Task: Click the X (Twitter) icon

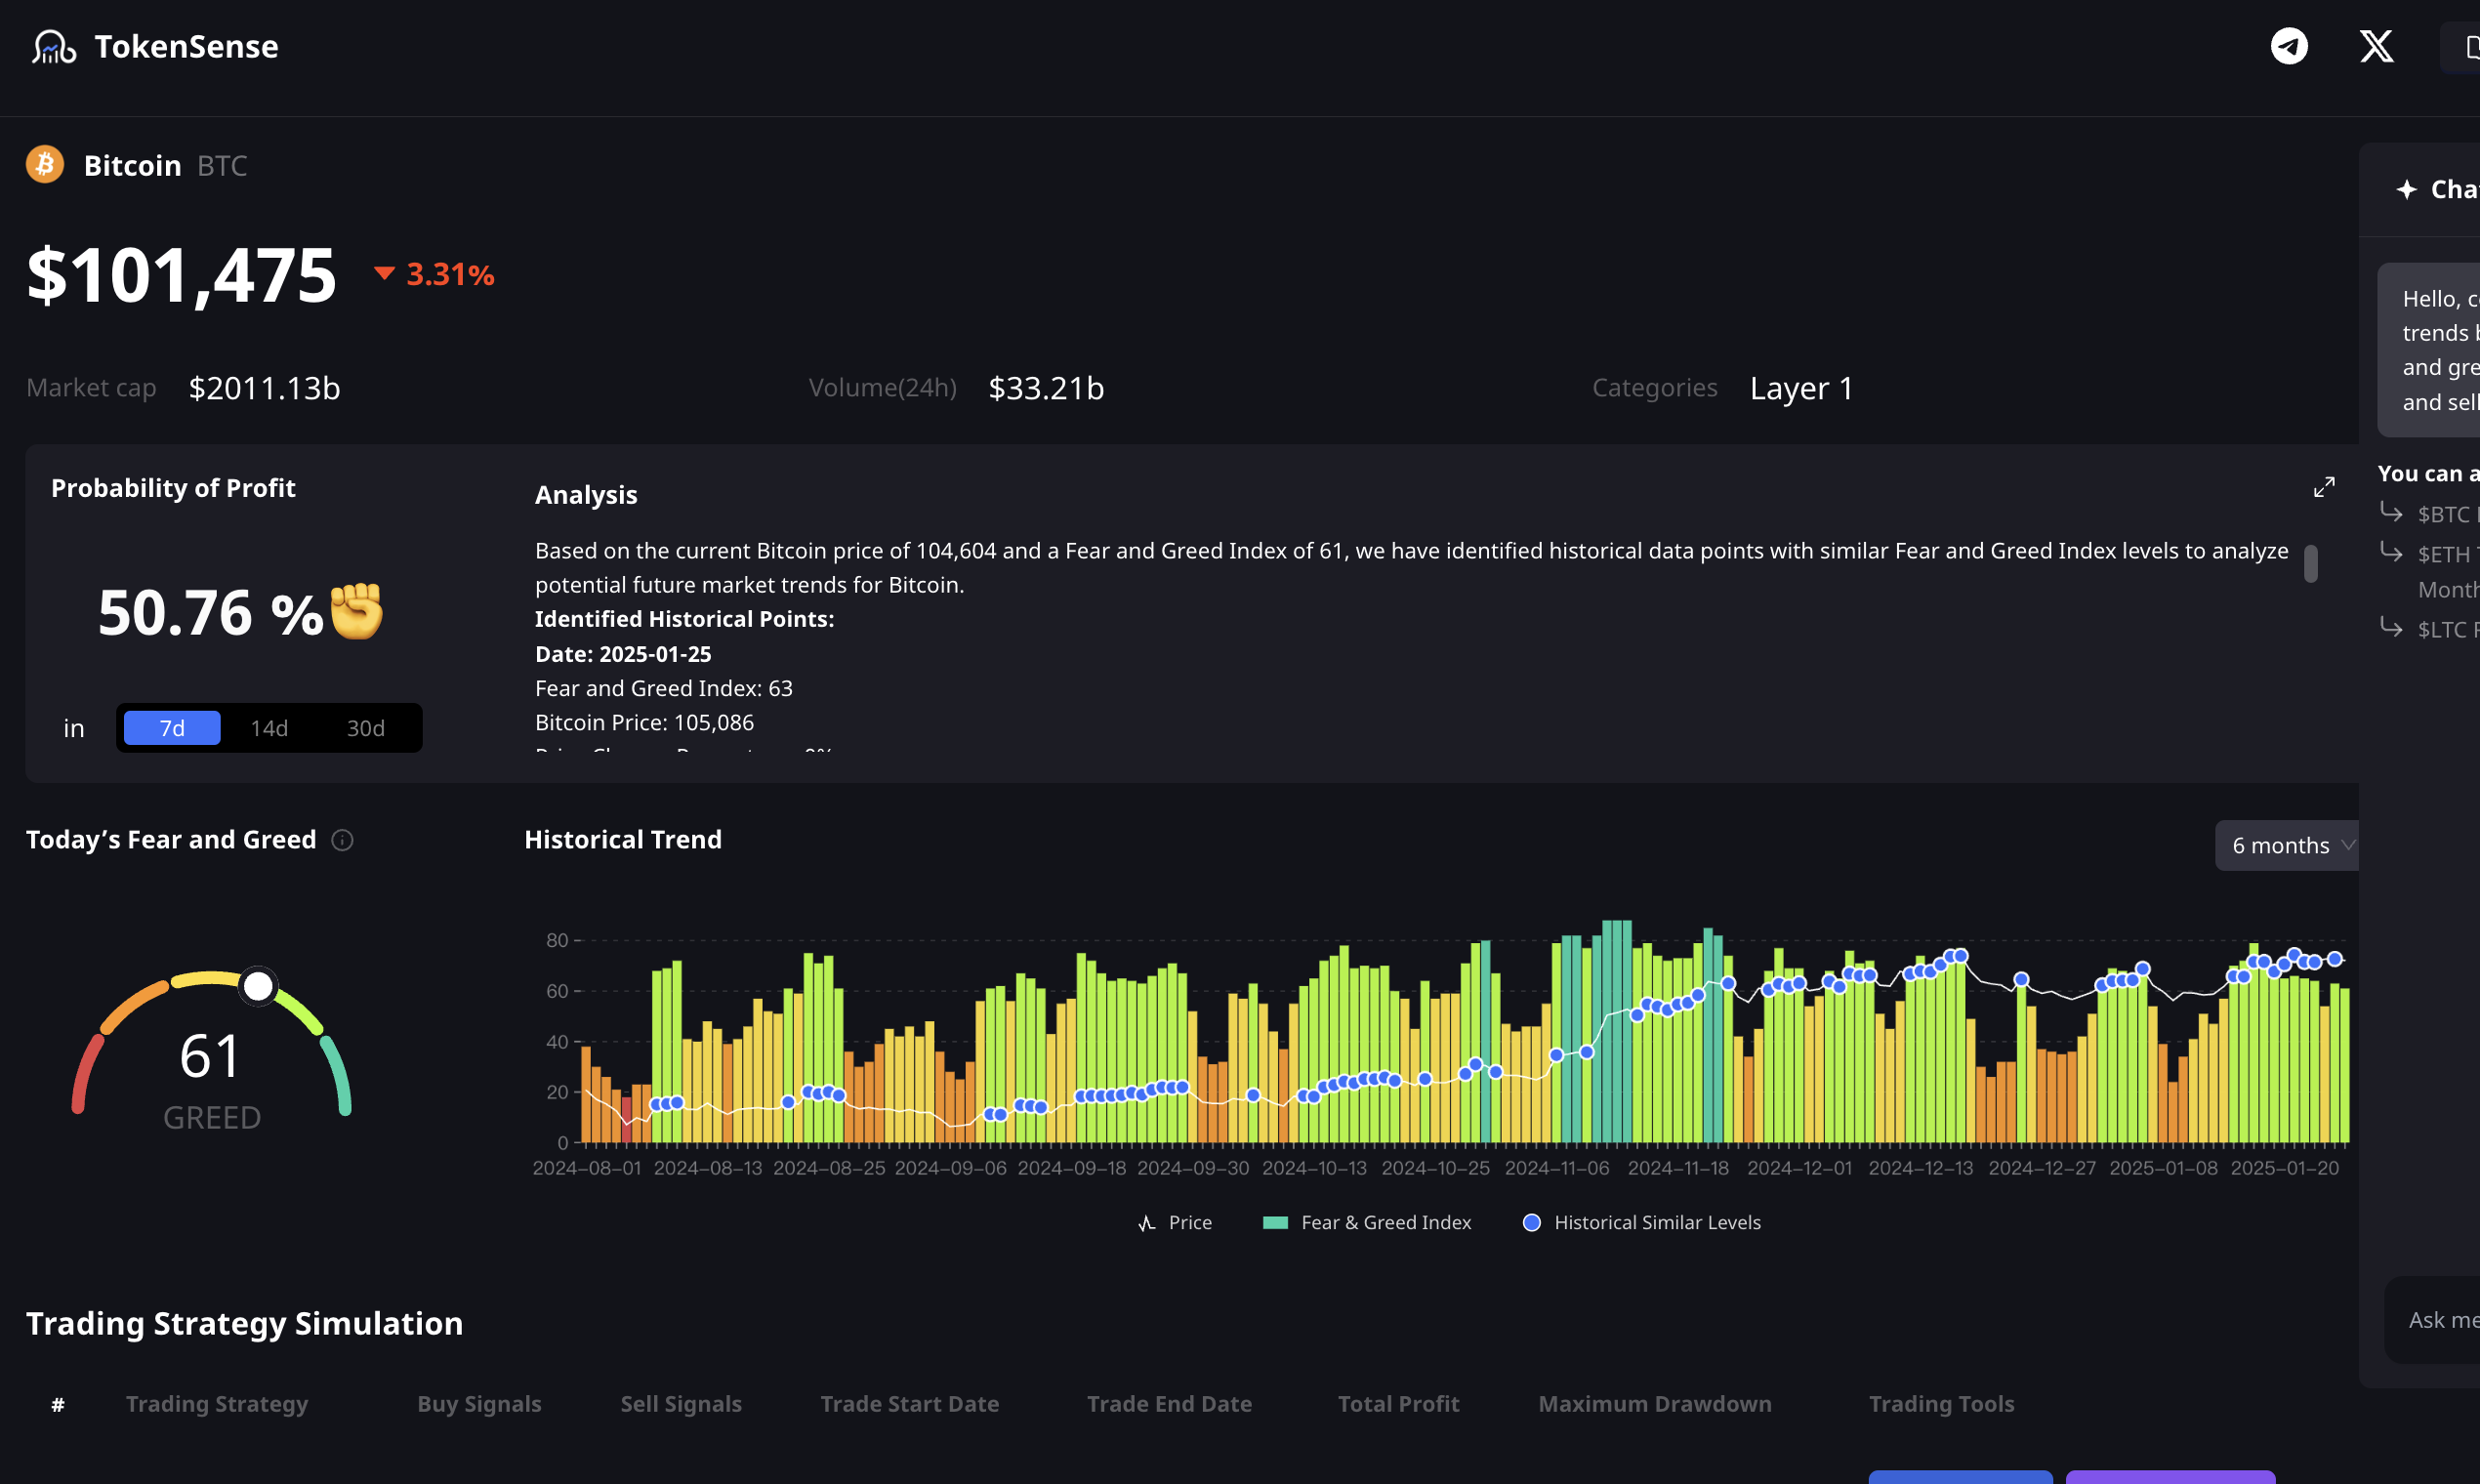Action: (x=2376, y=46)
